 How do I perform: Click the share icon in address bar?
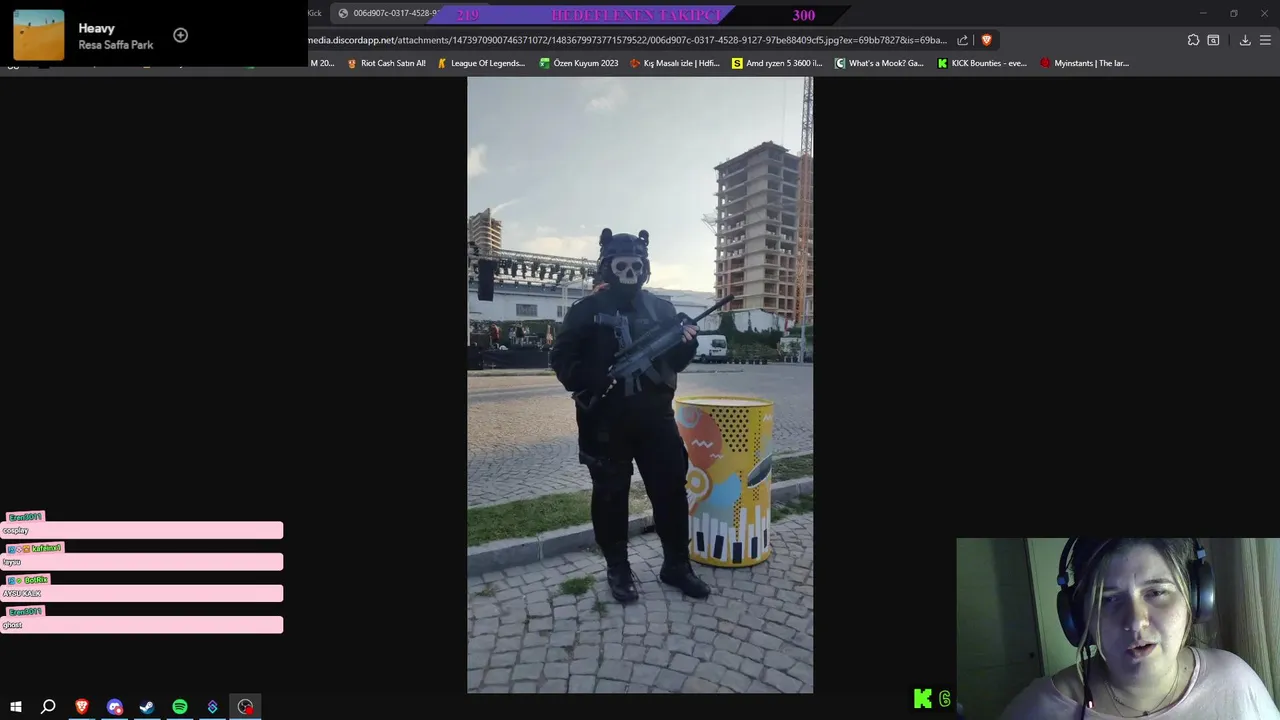point(963,40)
